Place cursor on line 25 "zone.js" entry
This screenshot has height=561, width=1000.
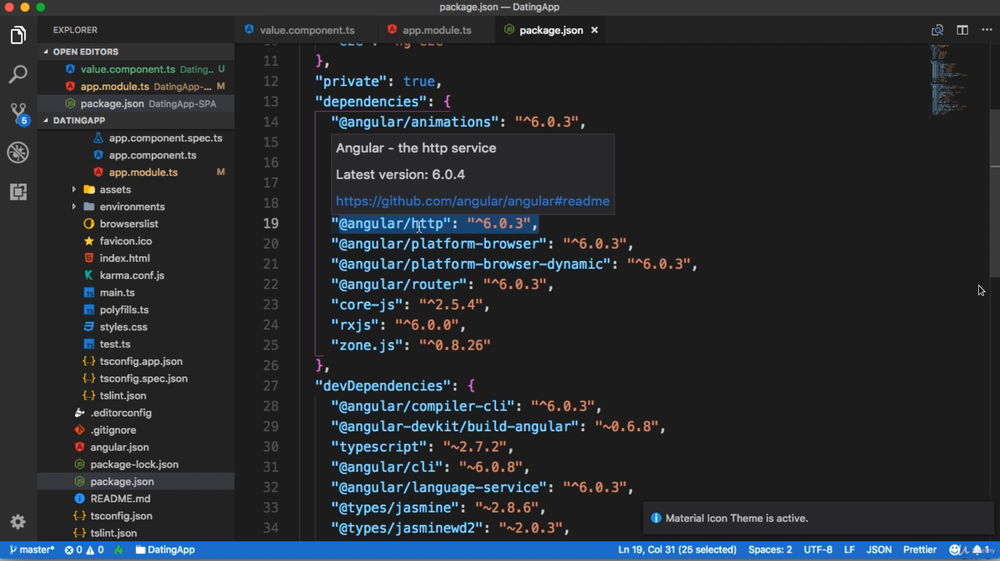411,345
